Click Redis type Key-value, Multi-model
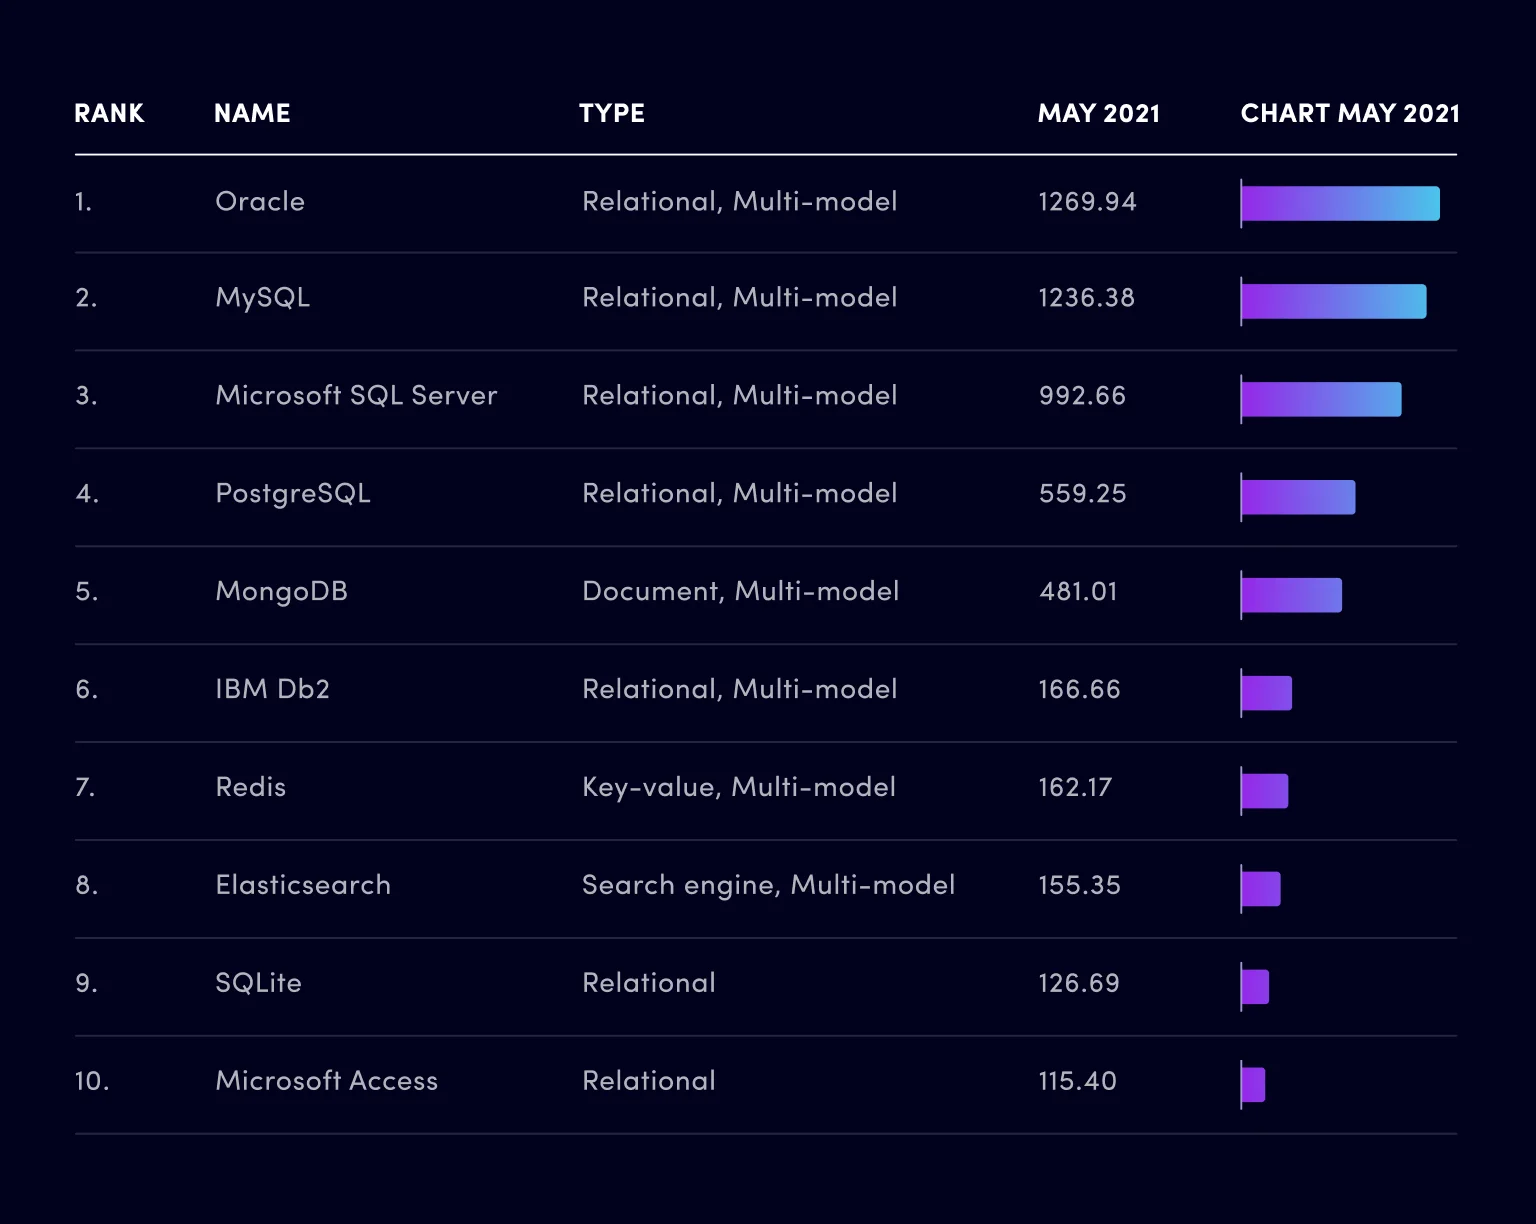Viewport: 1536px width, 1224px height. point(739,788)
